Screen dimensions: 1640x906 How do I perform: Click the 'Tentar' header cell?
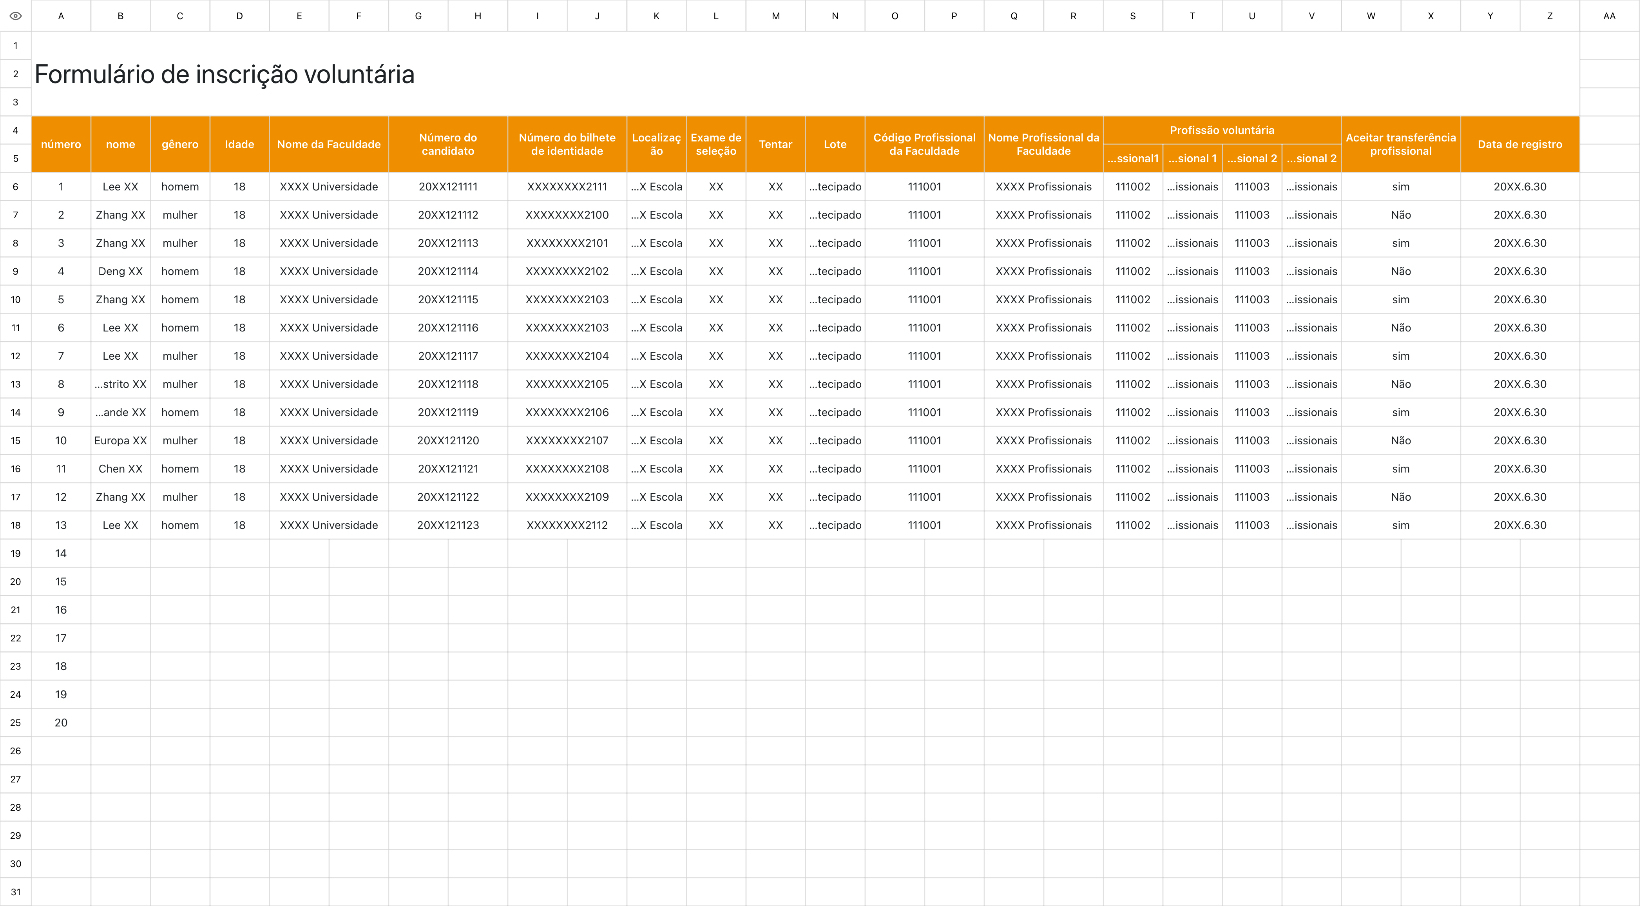(x=776, y=145)
